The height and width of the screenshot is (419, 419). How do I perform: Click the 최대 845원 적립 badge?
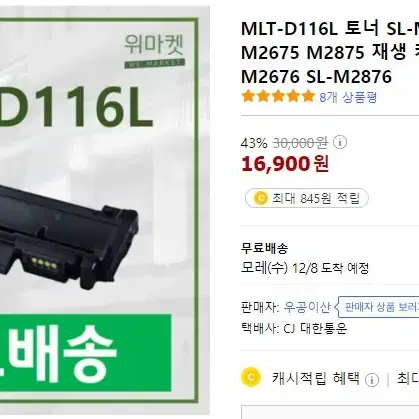pos(307,198)
